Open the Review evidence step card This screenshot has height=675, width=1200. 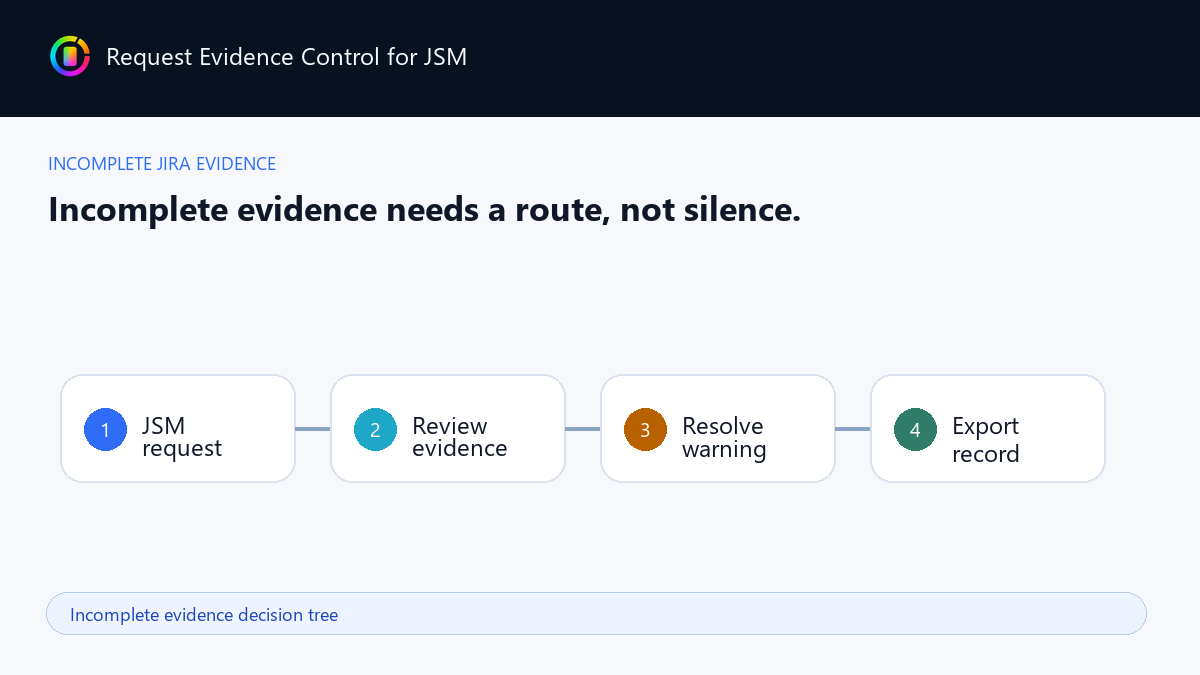(x=448, y=429)
